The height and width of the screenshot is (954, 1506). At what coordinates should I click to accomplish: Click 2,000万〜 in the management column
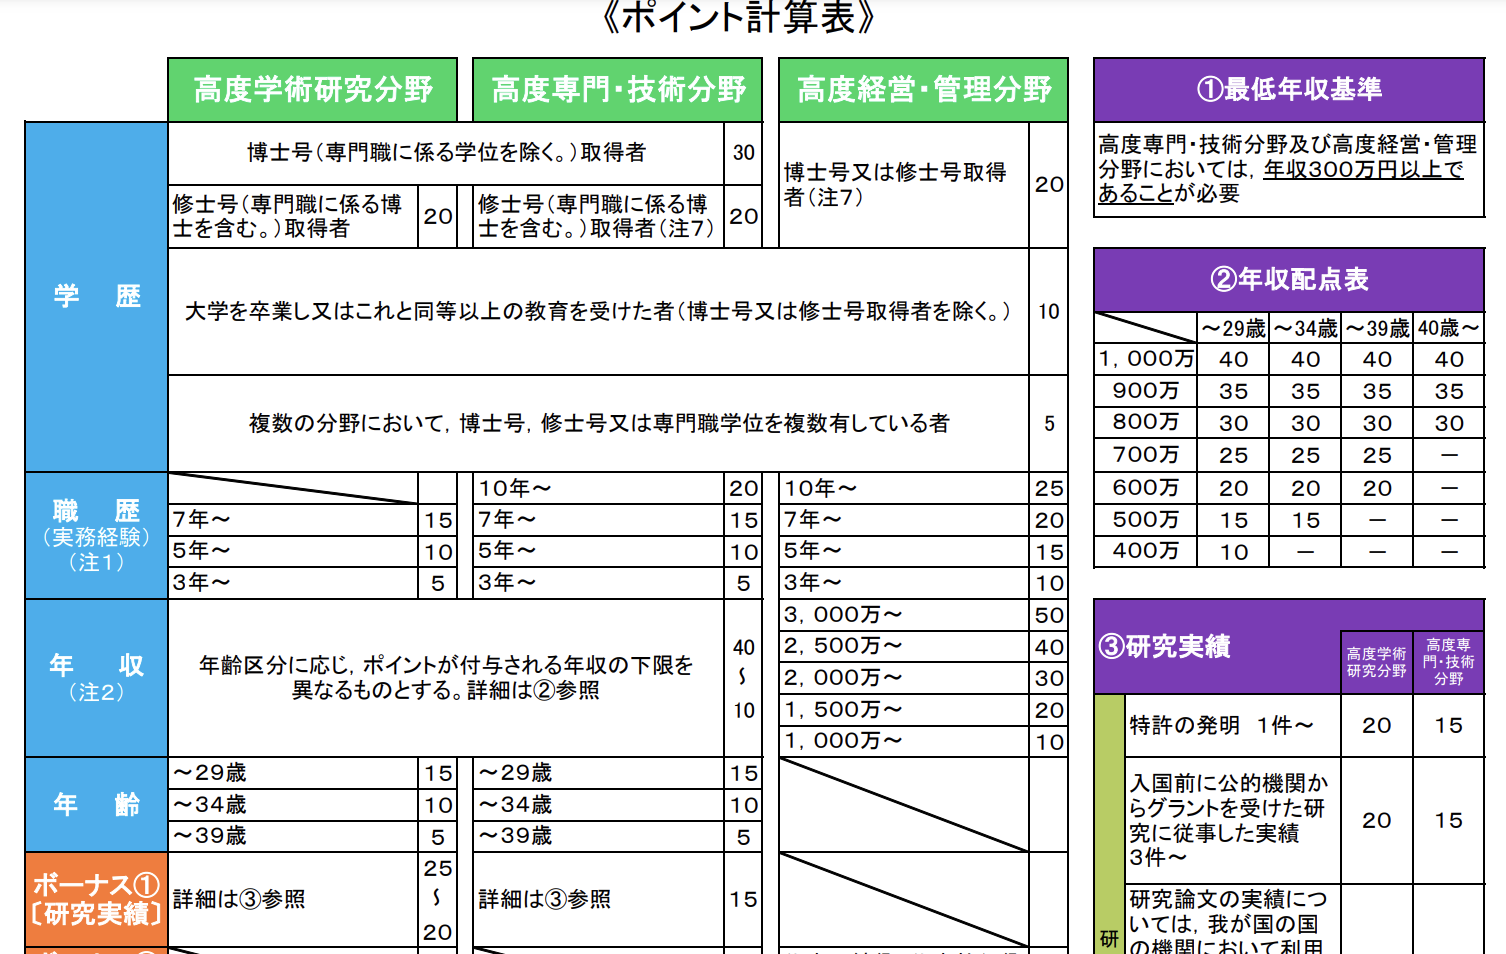pyautogui.click(x=843, y=678)
